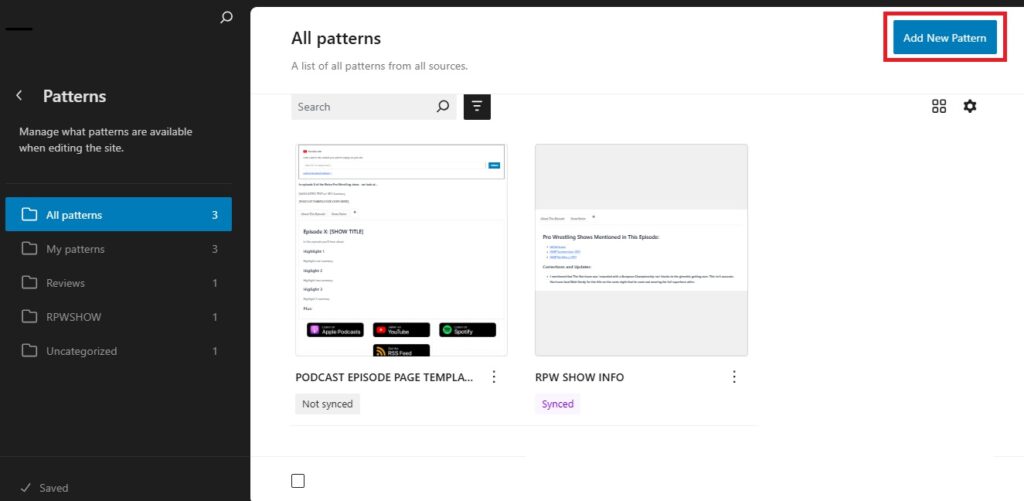Viewport: 1024px width, 501px height.
Task: Click the Apple Podcasts badge in preview
Action: 334,329
